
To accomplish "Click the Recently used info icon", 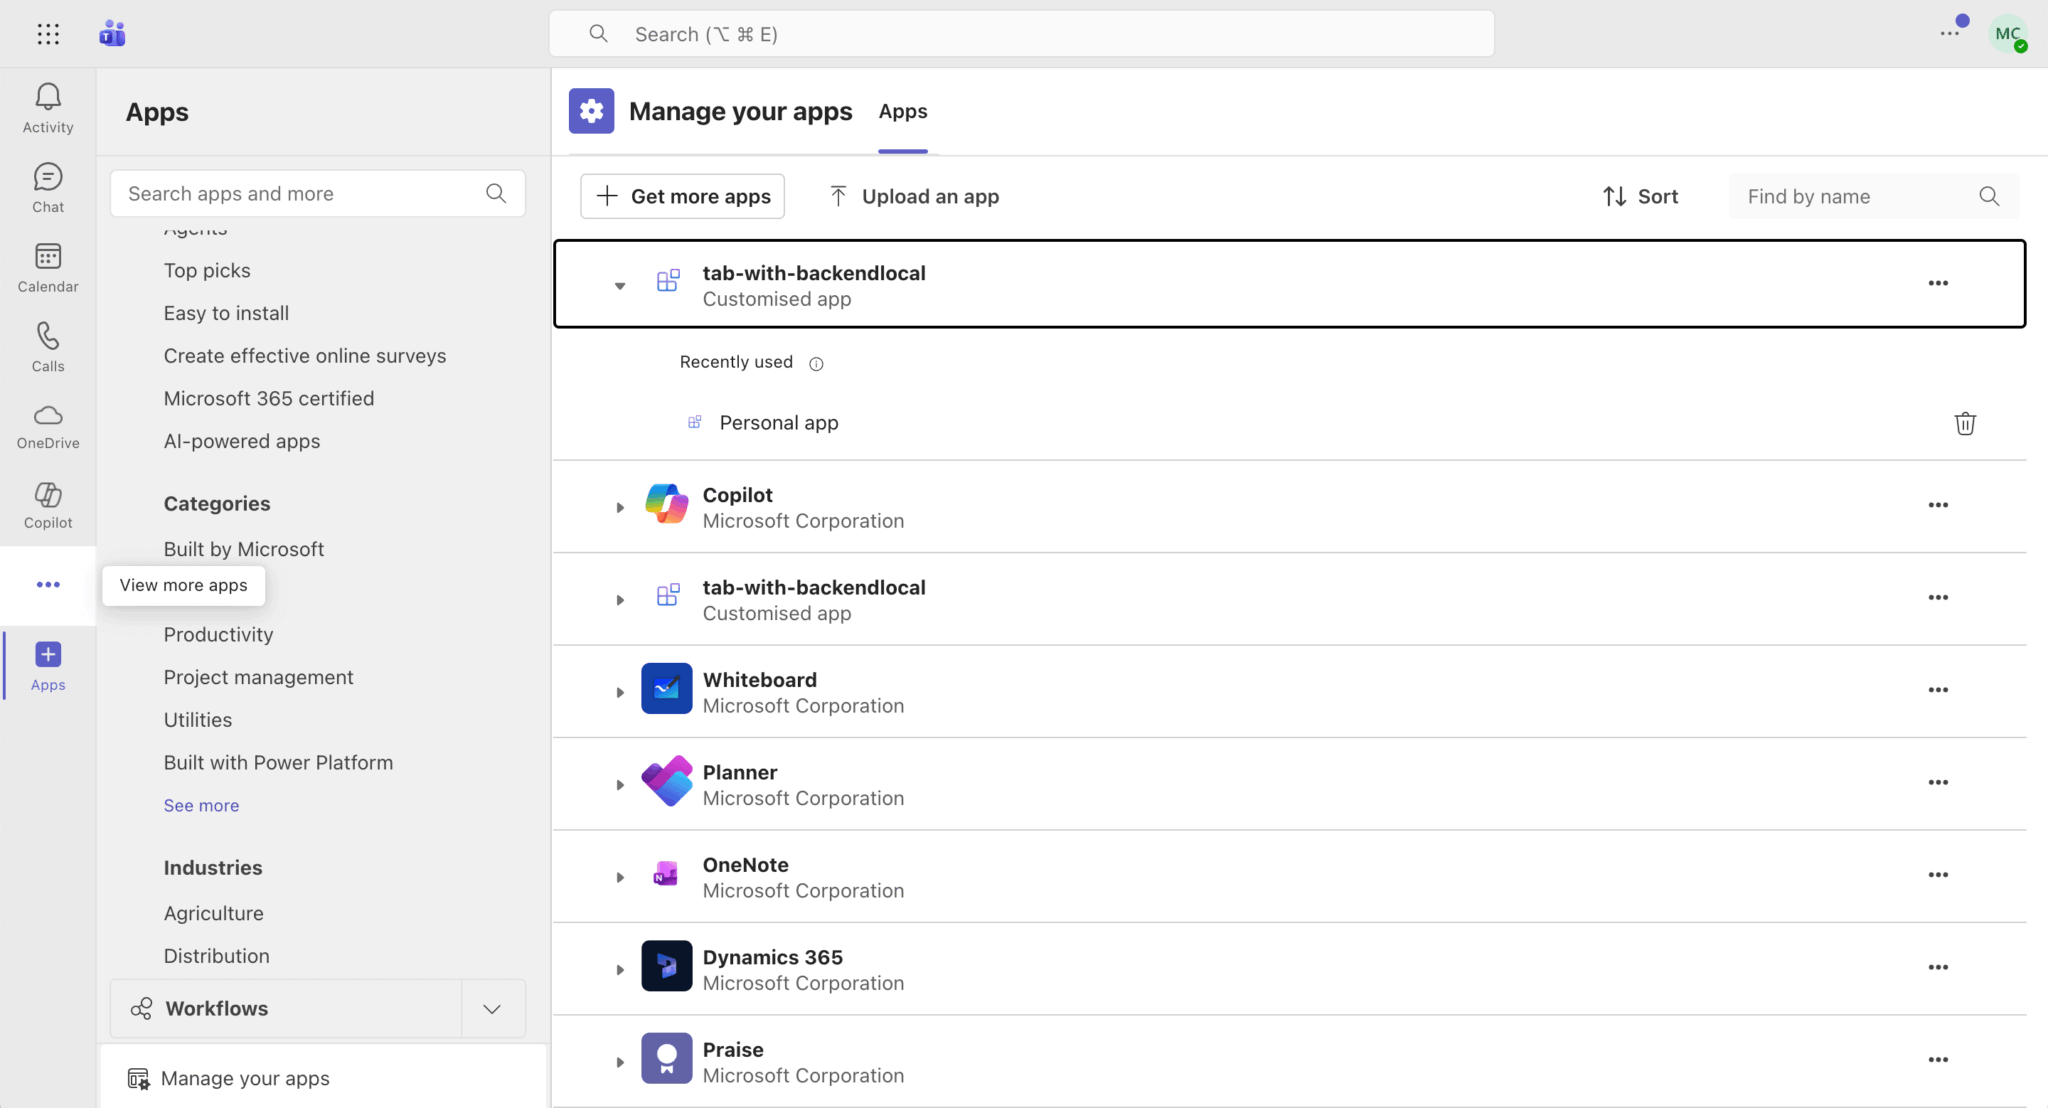I will point(816,364).
